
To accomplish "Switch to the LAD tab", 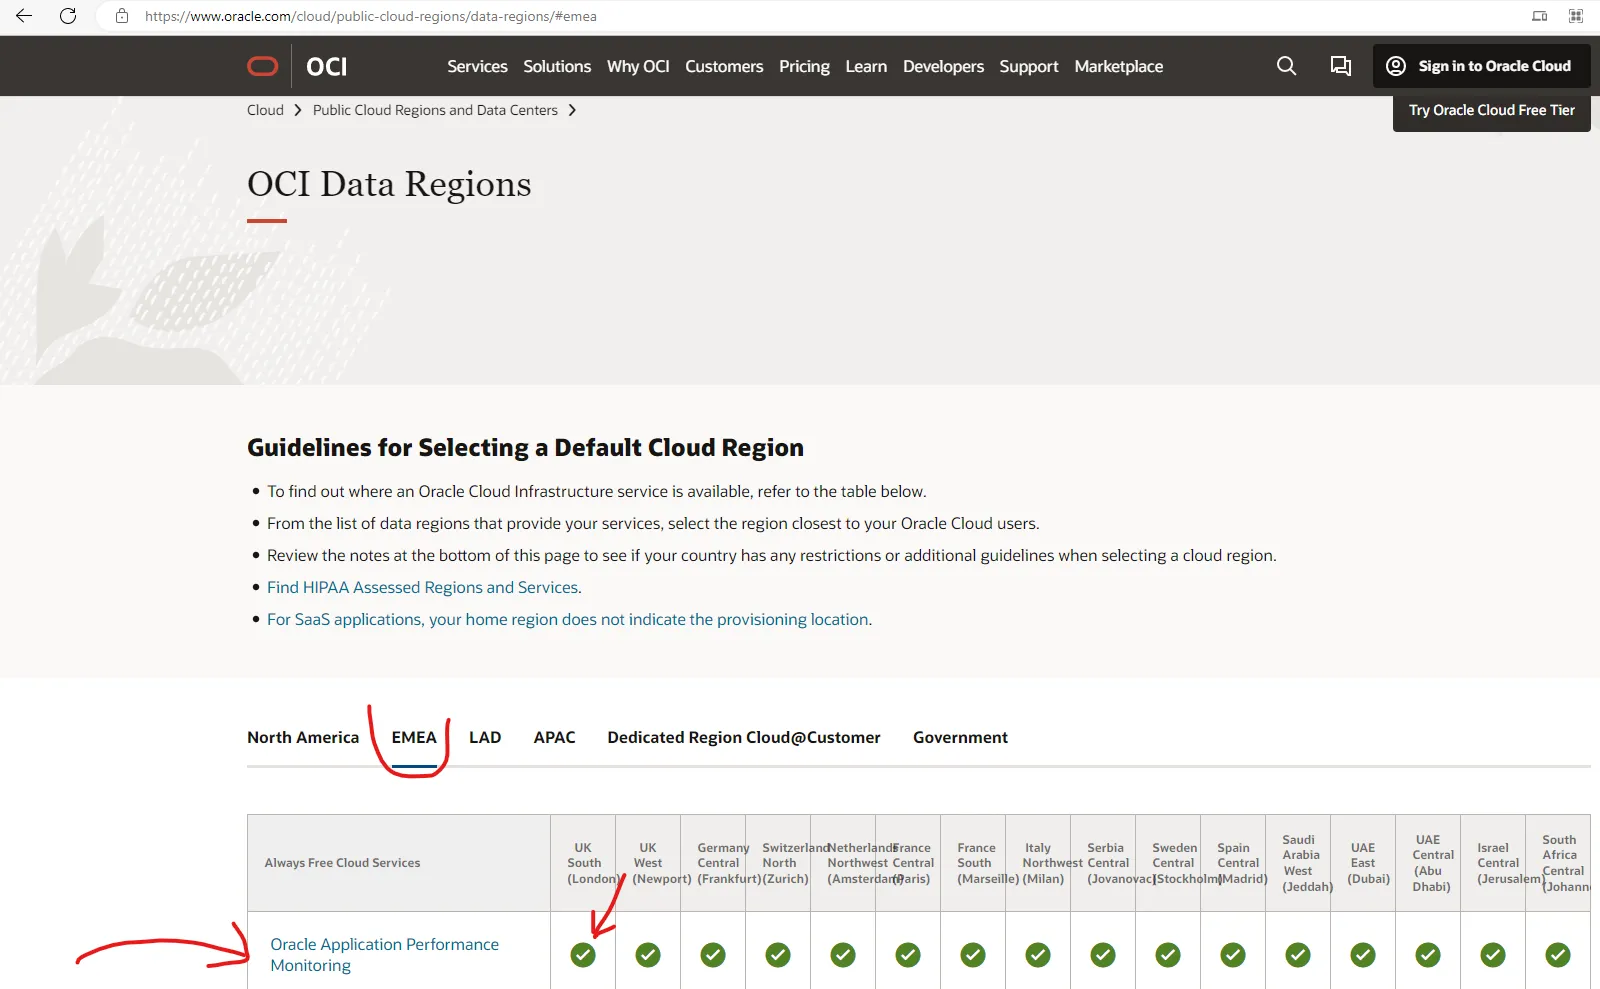I will [485, 737].
